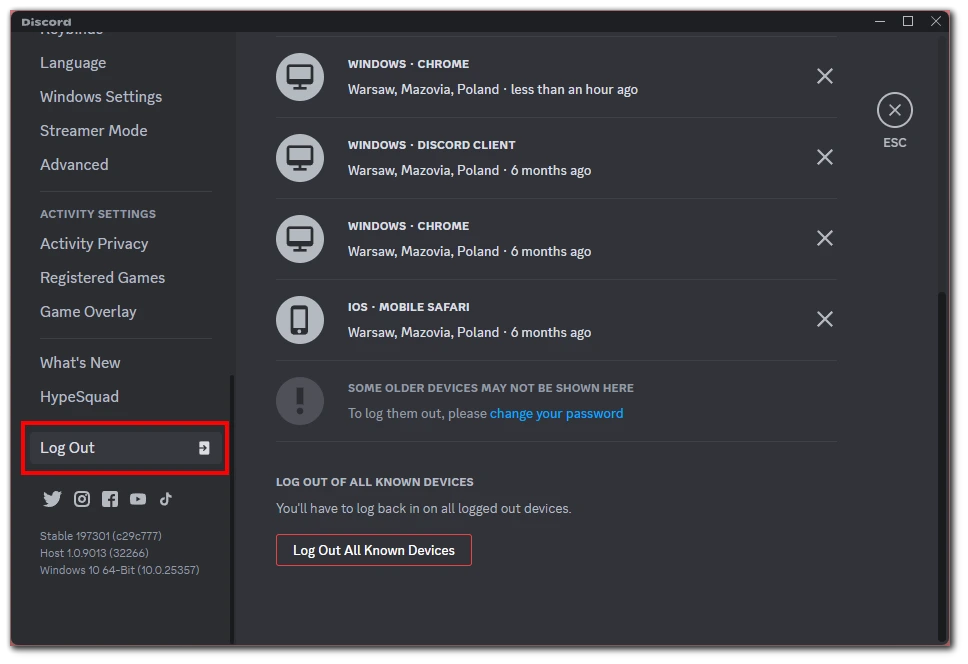
Task: Navigate to Game Overlay settings
Action: pos(88,312)
